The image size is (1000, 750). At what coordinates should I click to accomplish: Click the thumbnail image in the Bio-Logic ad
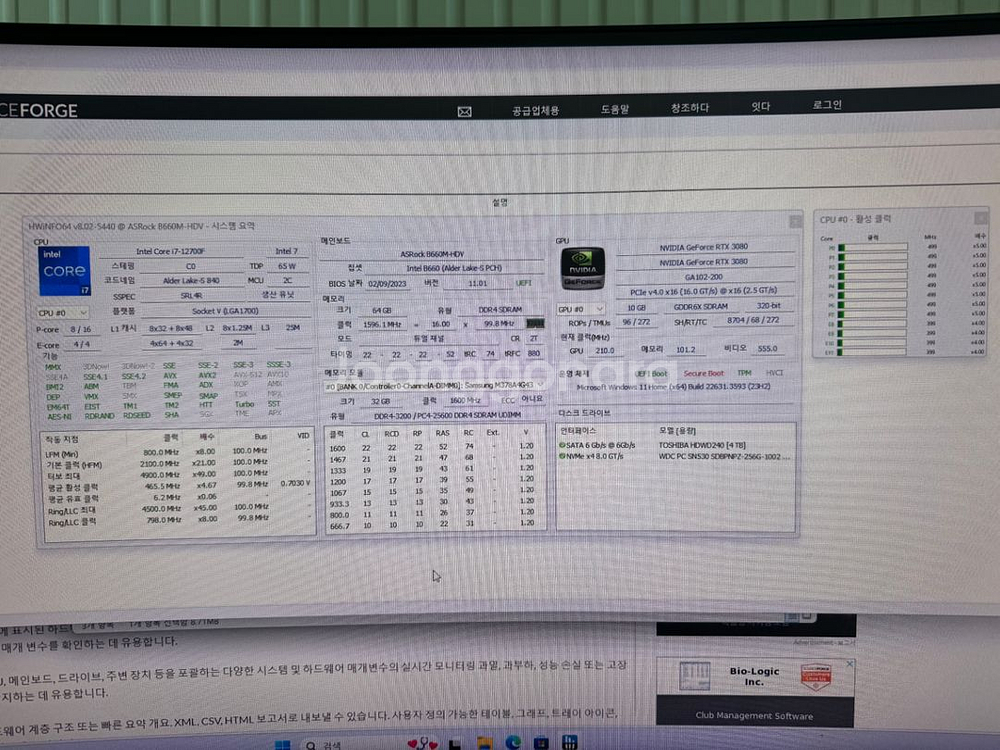695,677
